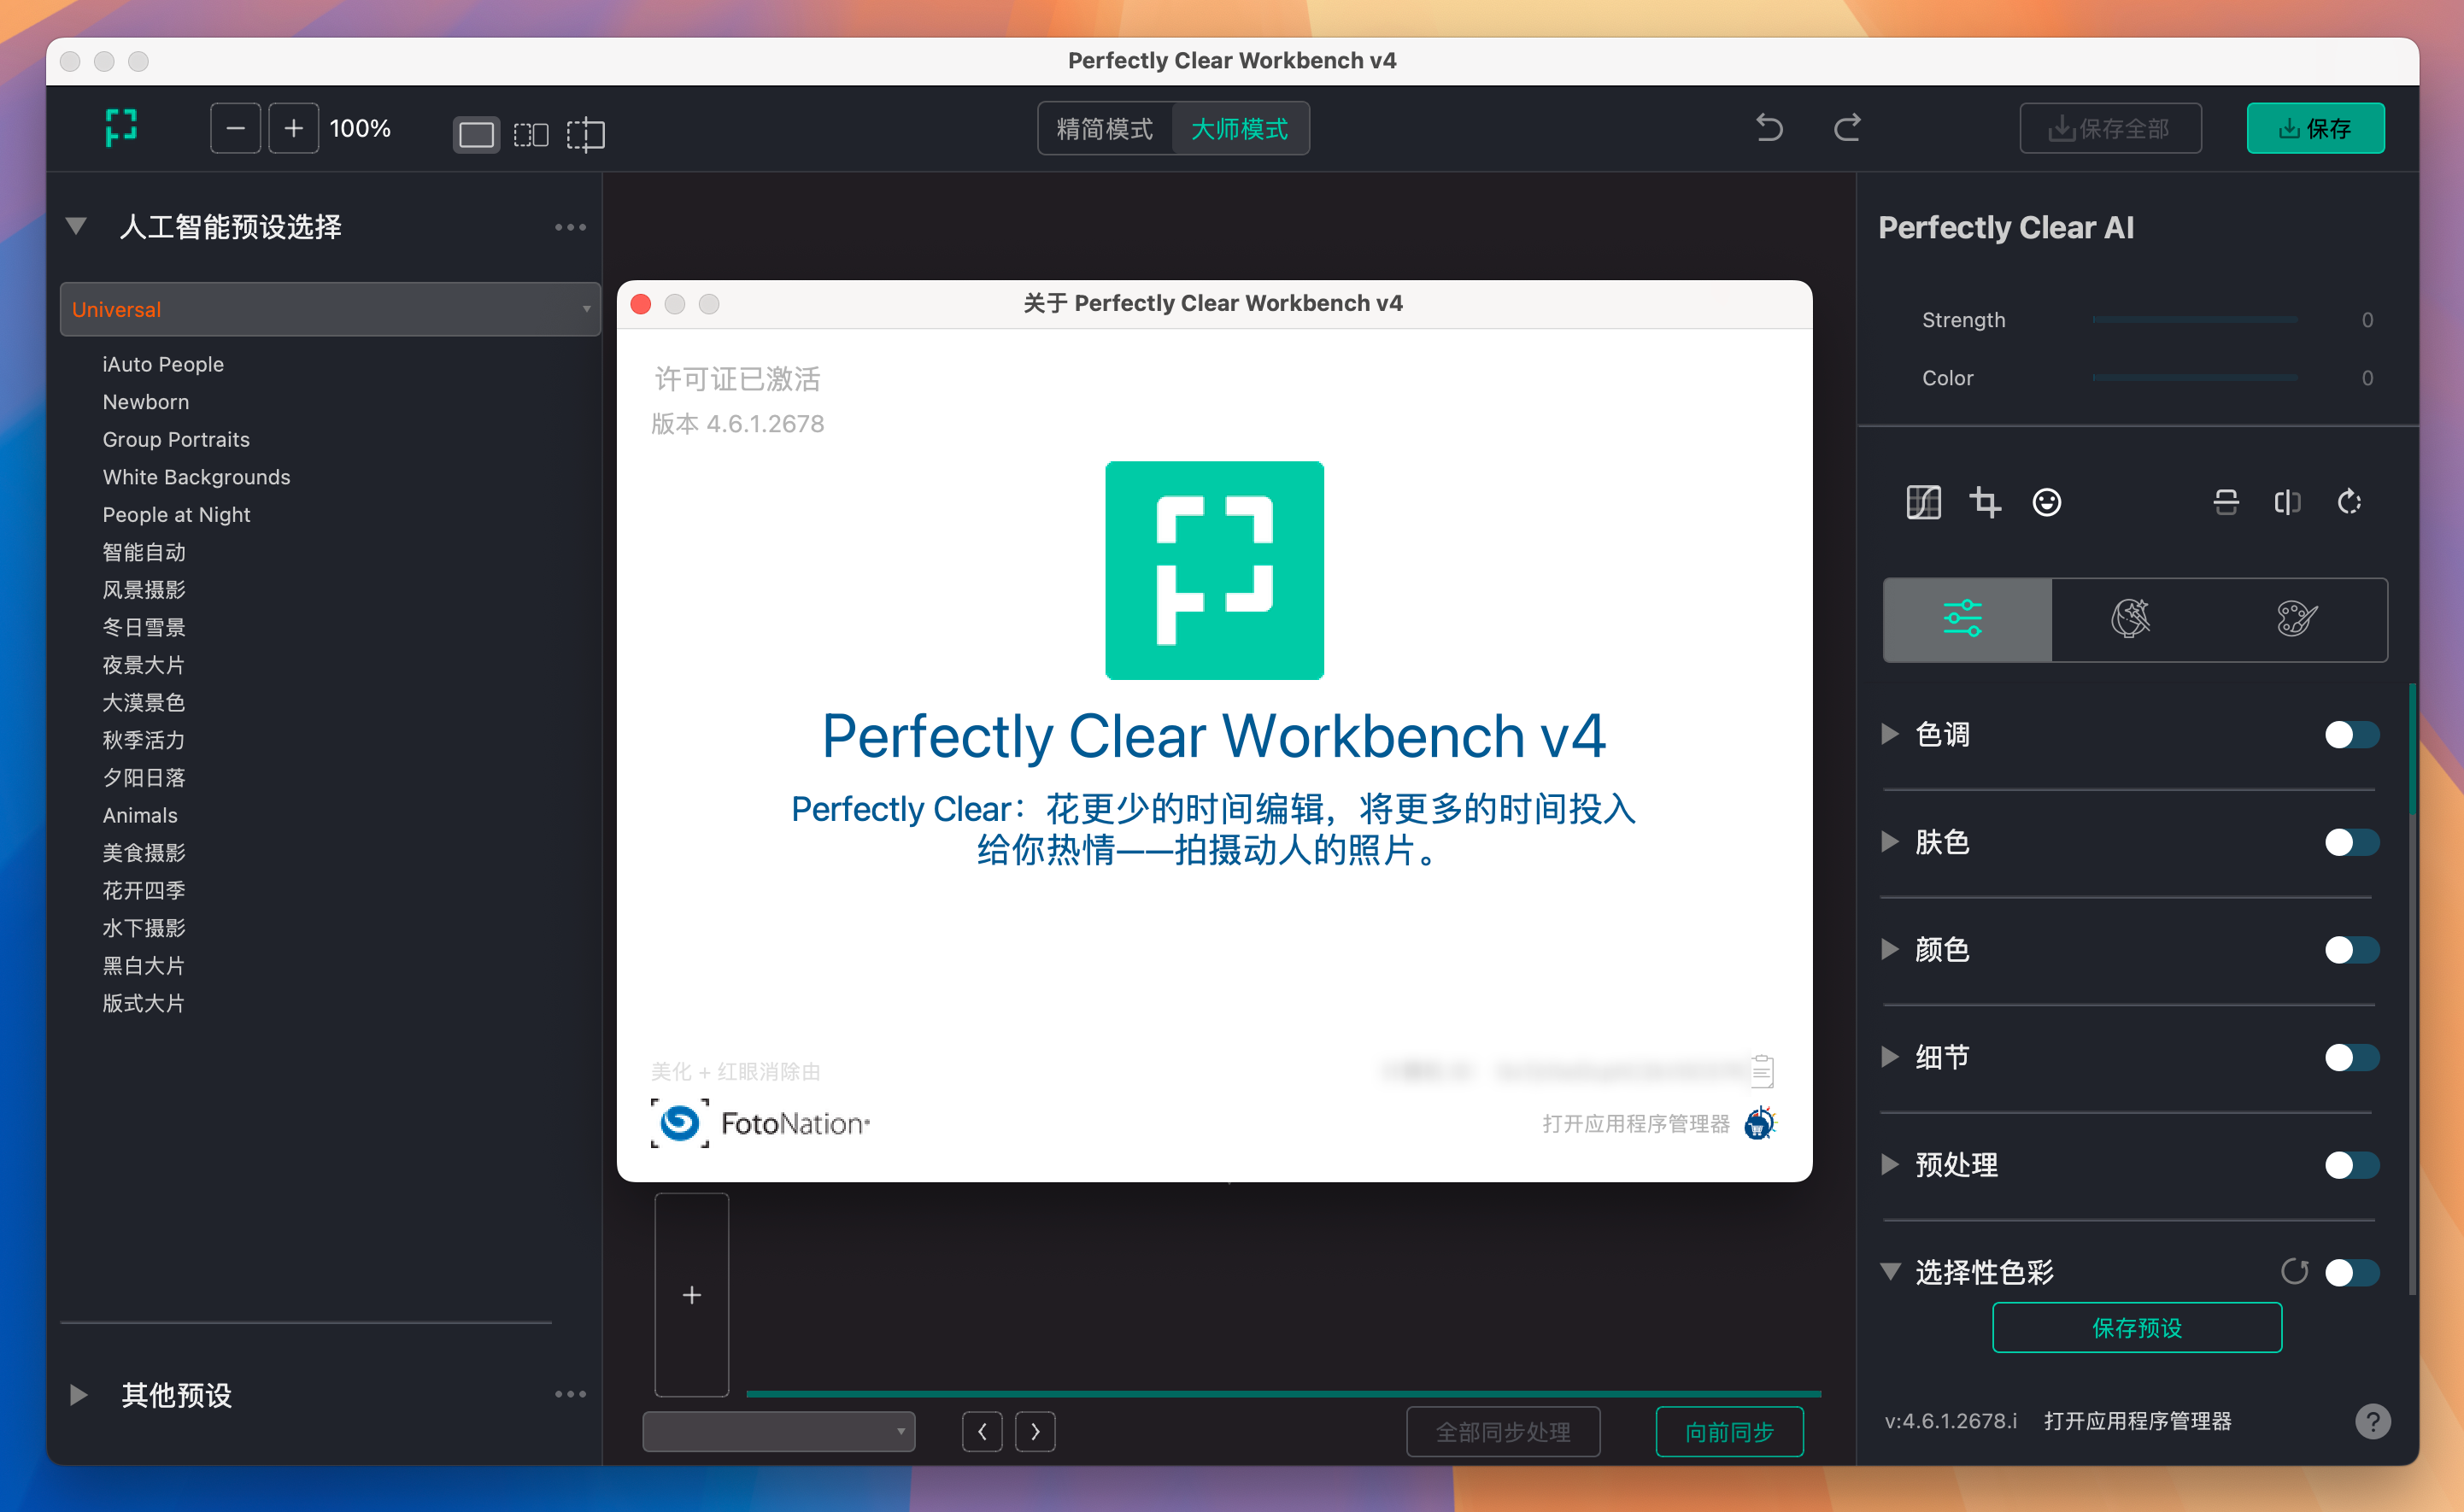
Task: Select the 风景摄影 preset
Action: click(144, 590)
